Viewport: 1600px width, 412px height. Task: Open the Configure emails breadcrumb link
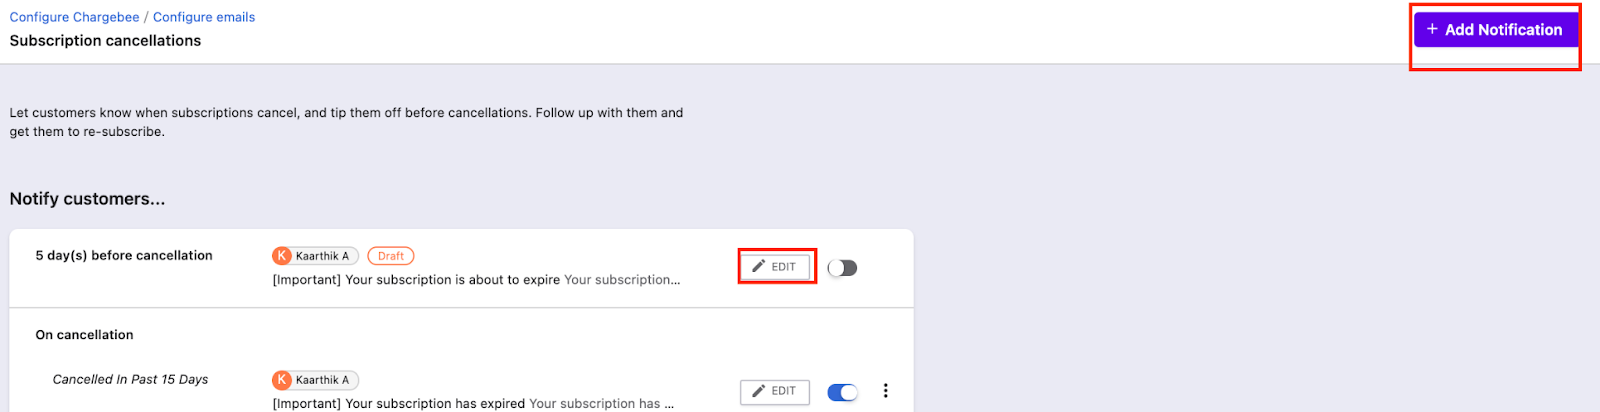pyautogui.click(x=204, y=17)
